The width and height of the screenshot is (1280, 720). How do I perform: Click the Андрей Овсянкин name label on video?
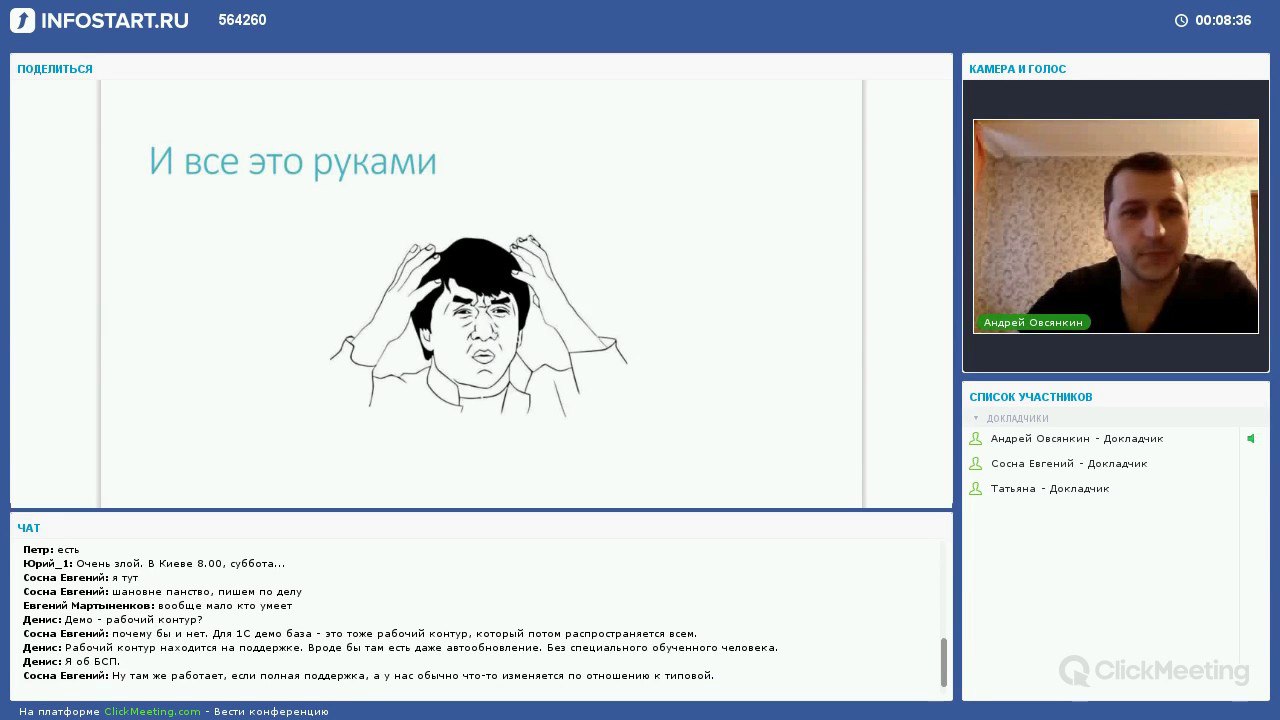1033,322
